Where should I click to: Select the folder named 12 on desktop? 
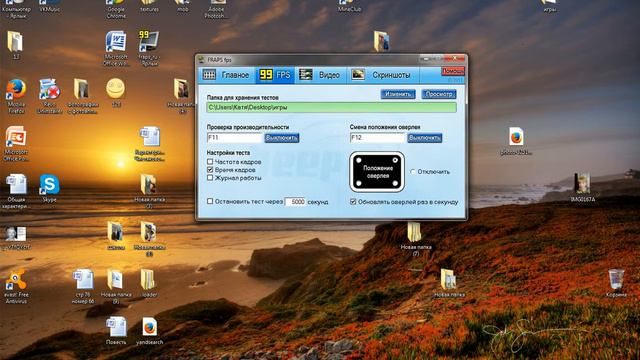pyautogui.click(x=16, y=45)
